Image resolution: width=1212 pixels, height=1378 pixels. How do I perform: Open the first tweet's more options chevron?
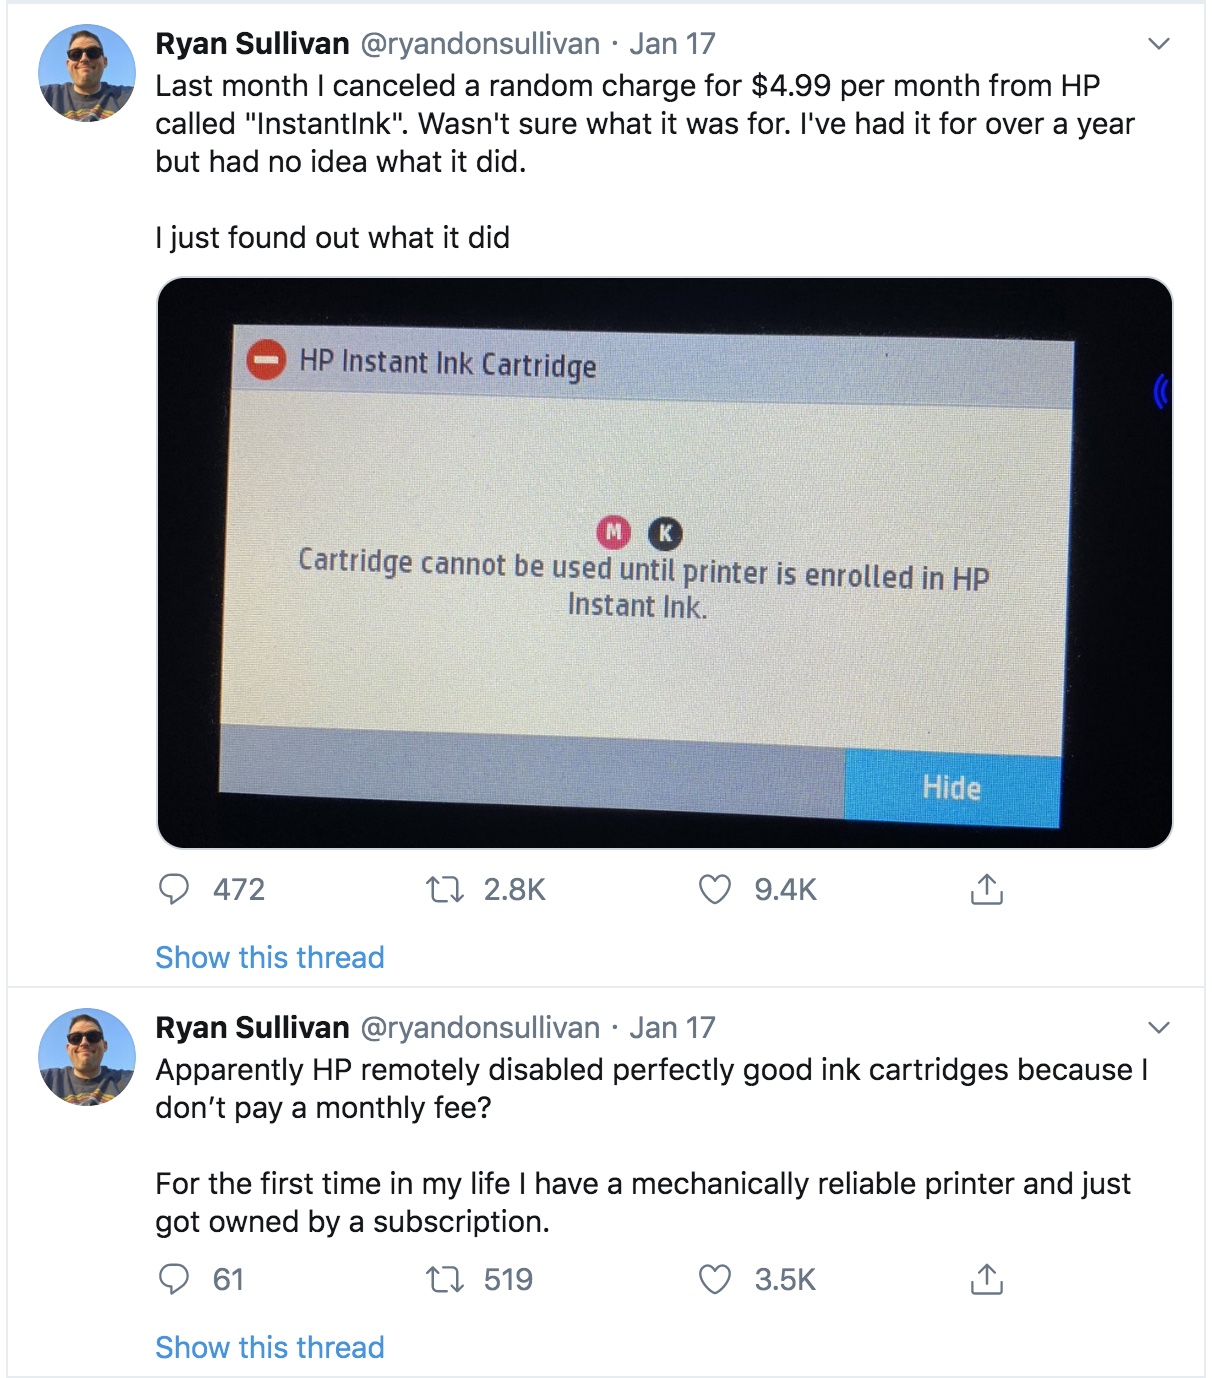click(1158, 44)
